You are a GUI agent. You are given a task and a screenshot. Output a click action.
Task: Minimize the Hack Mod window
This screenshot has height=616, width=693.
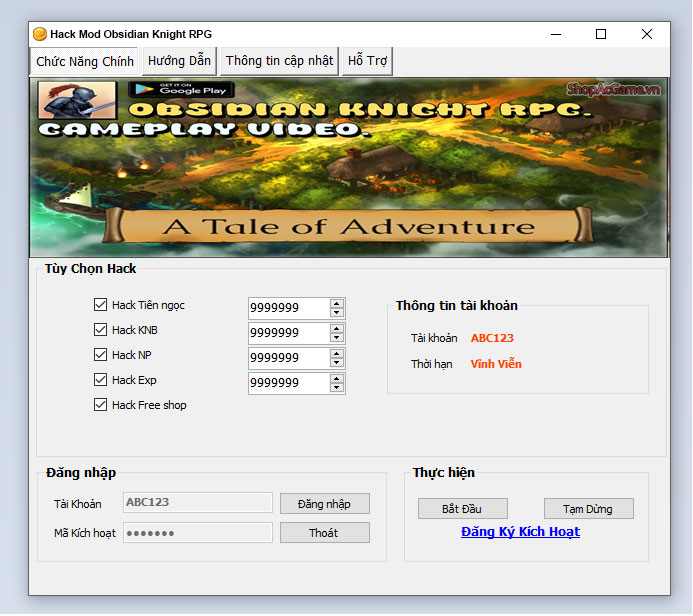point(556,34)
